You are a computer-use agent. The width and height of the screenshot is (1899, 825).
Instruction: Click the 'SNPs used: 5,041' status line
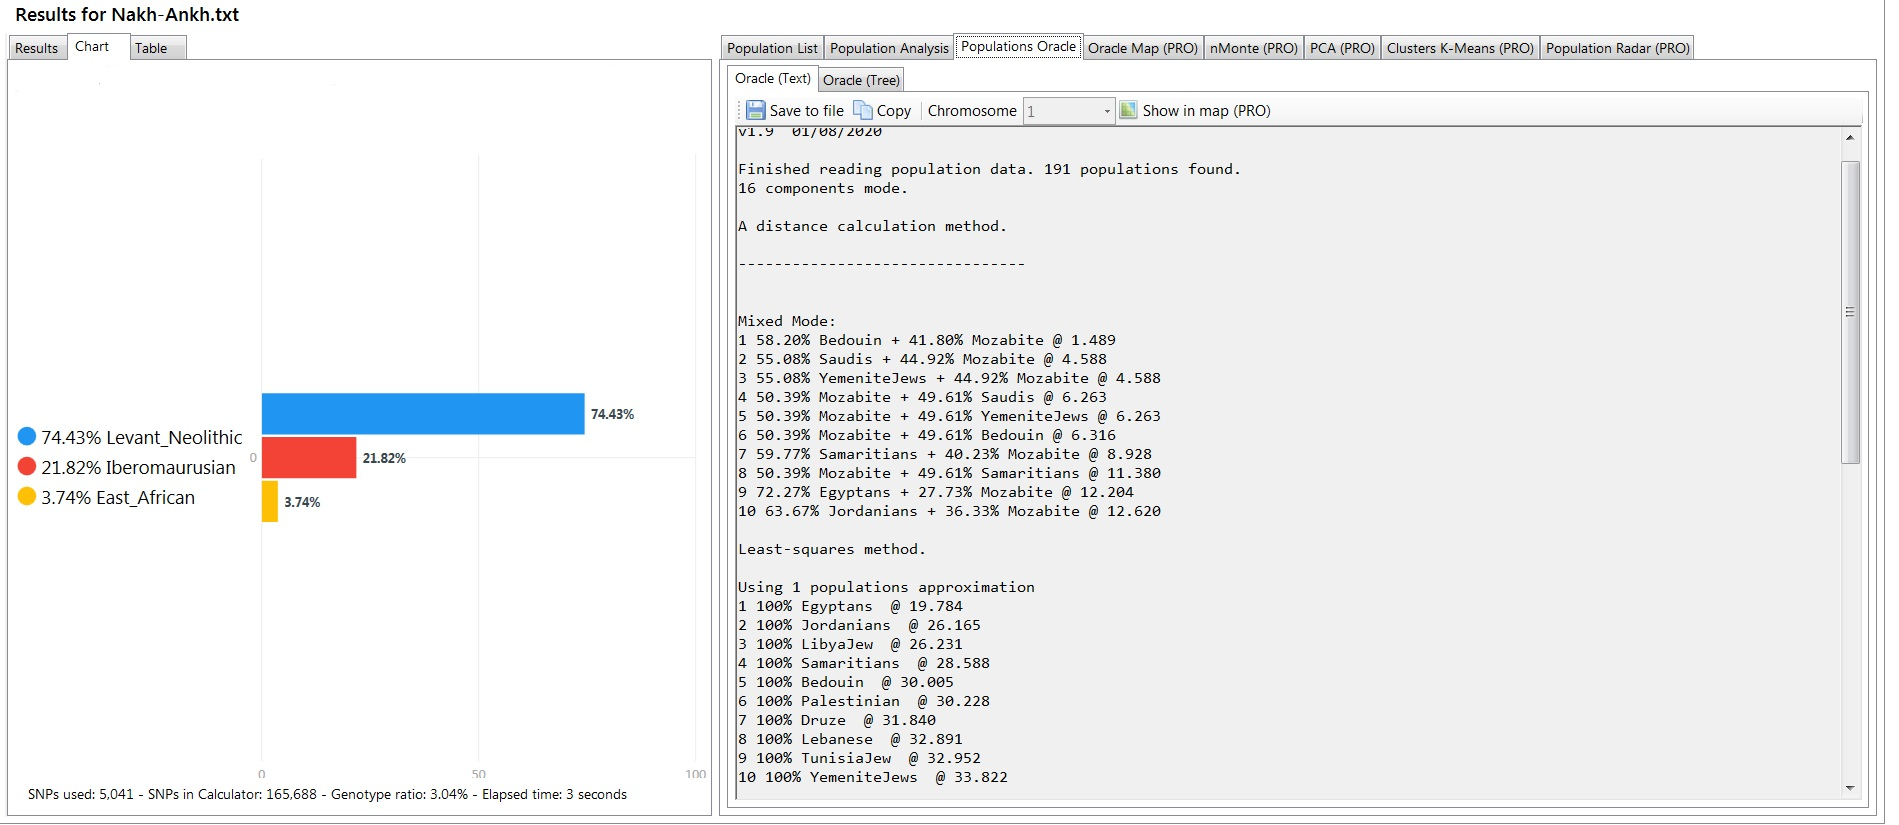327,794
